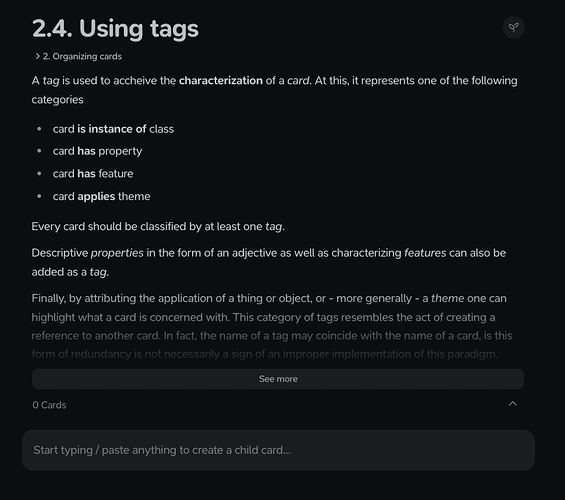
Task: Collapse the cards section using the up chevron
Action: 512,404
